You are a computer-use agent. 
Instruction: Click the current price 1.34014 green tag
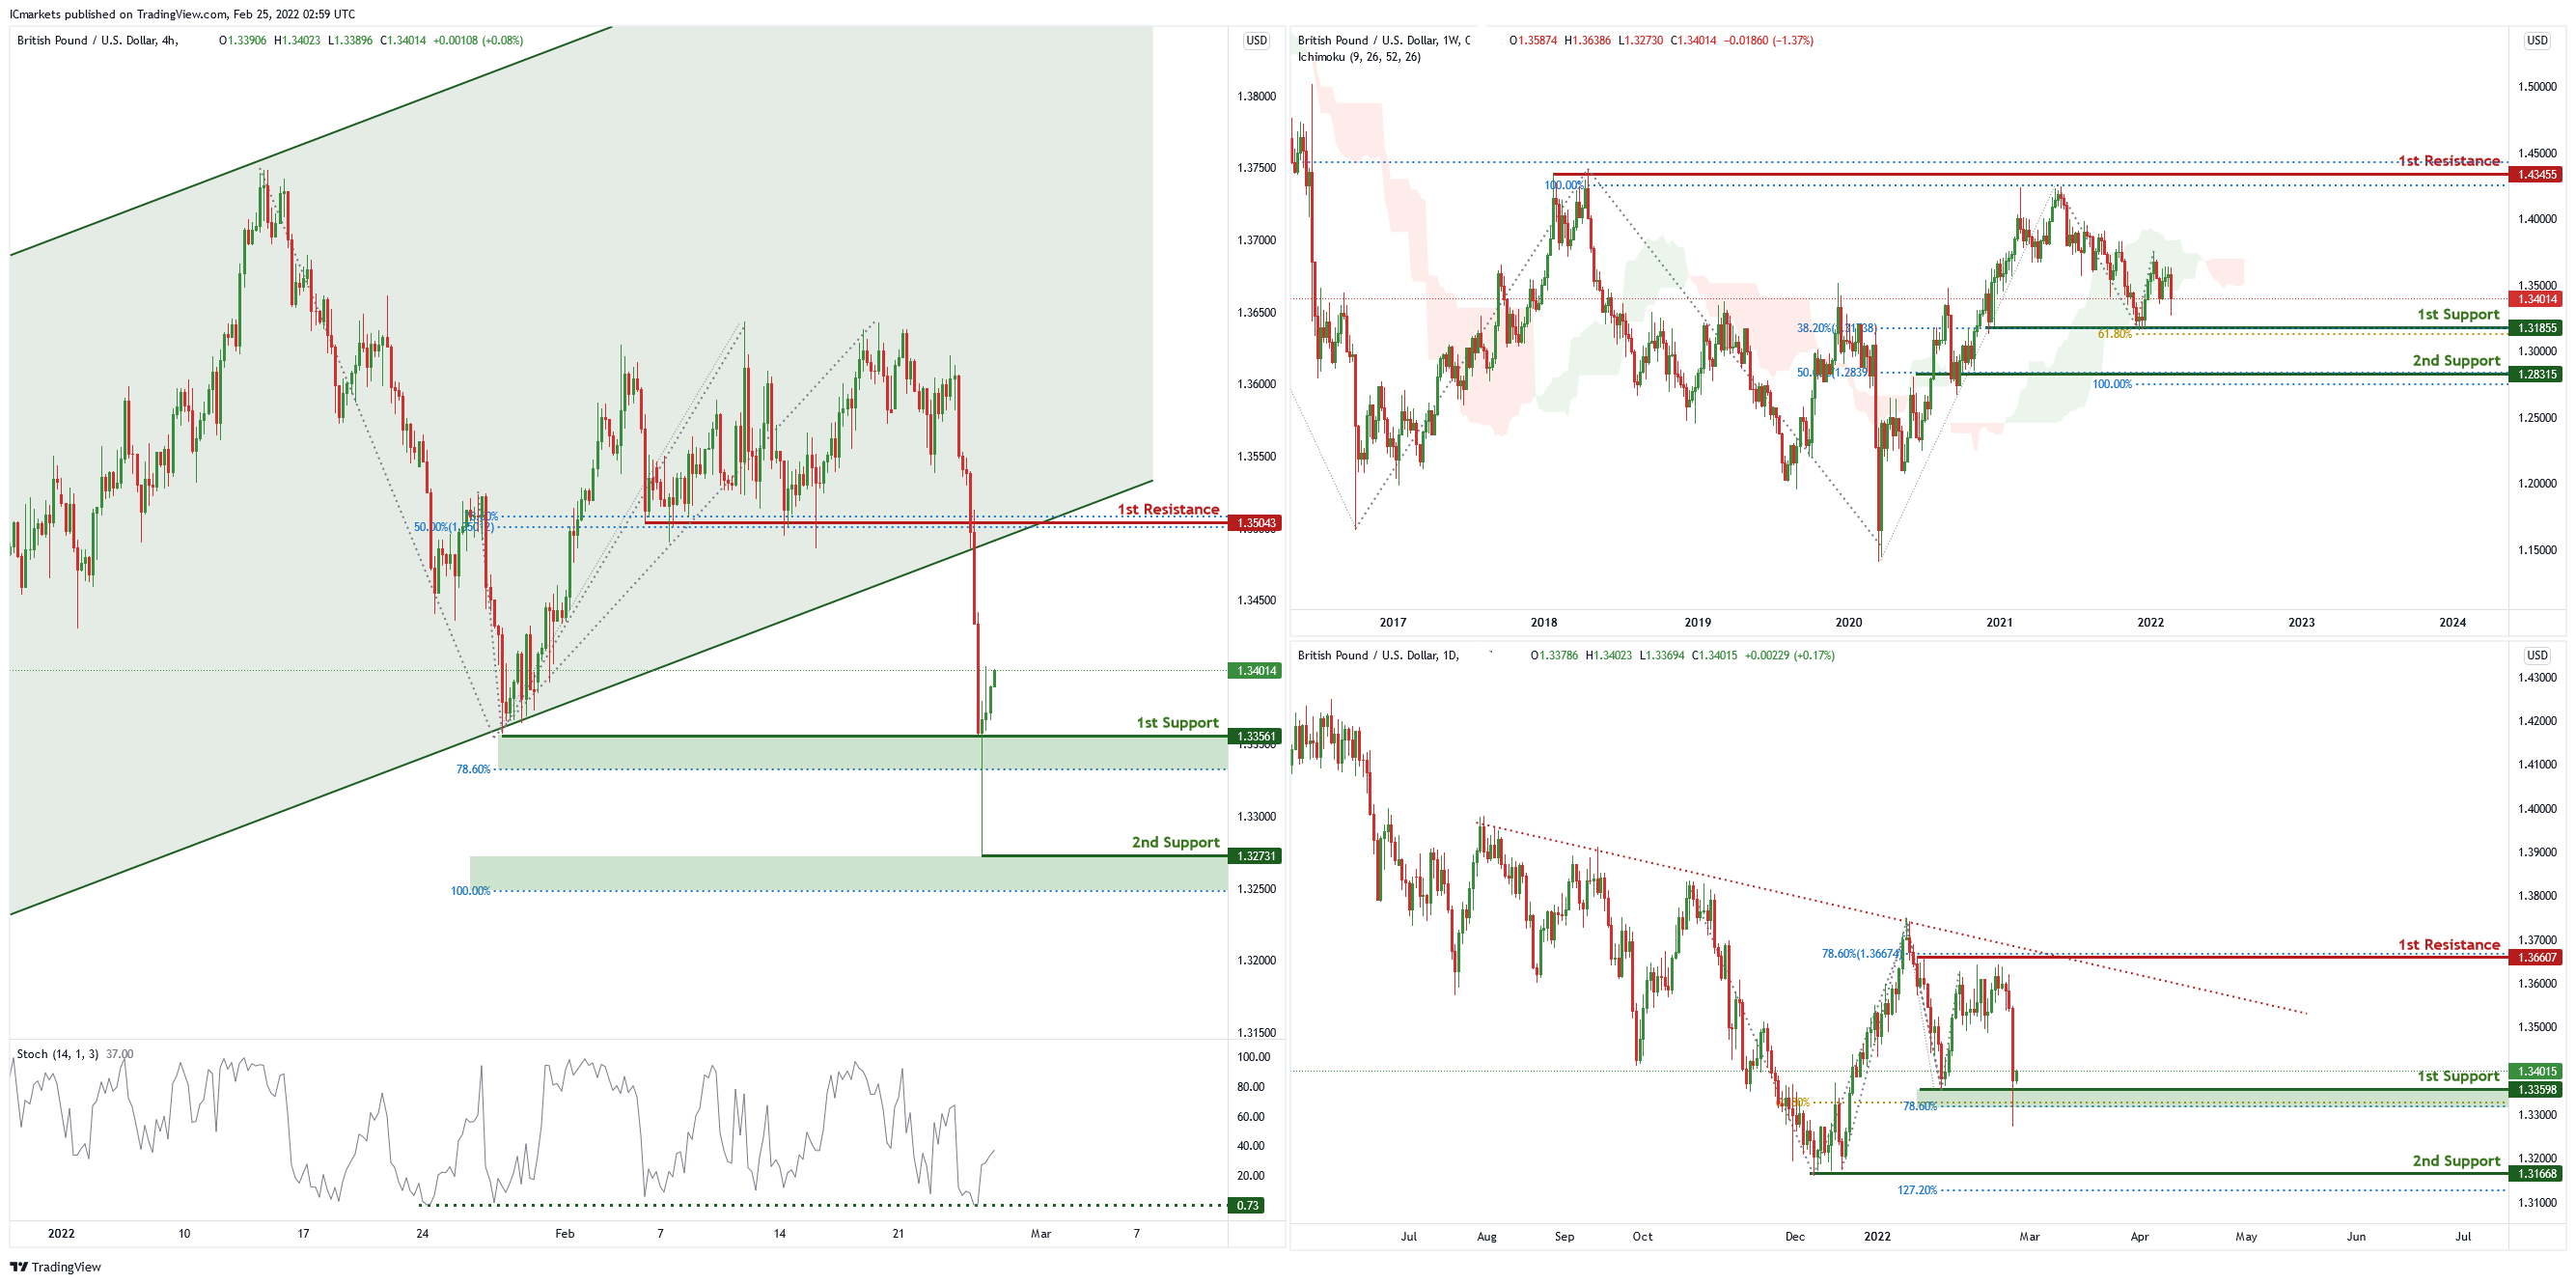[1256, 670]
